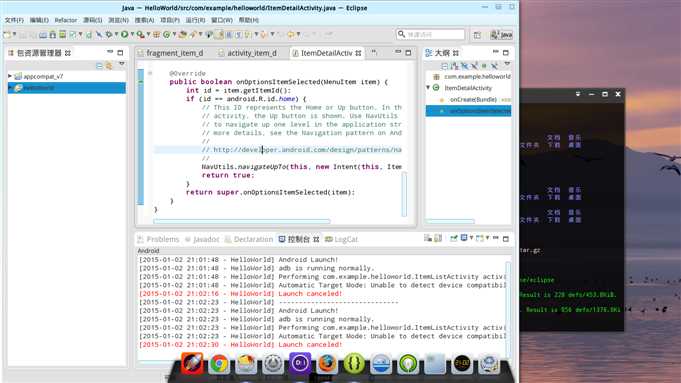Click the maximize button of the terminal window

[605, 94]
